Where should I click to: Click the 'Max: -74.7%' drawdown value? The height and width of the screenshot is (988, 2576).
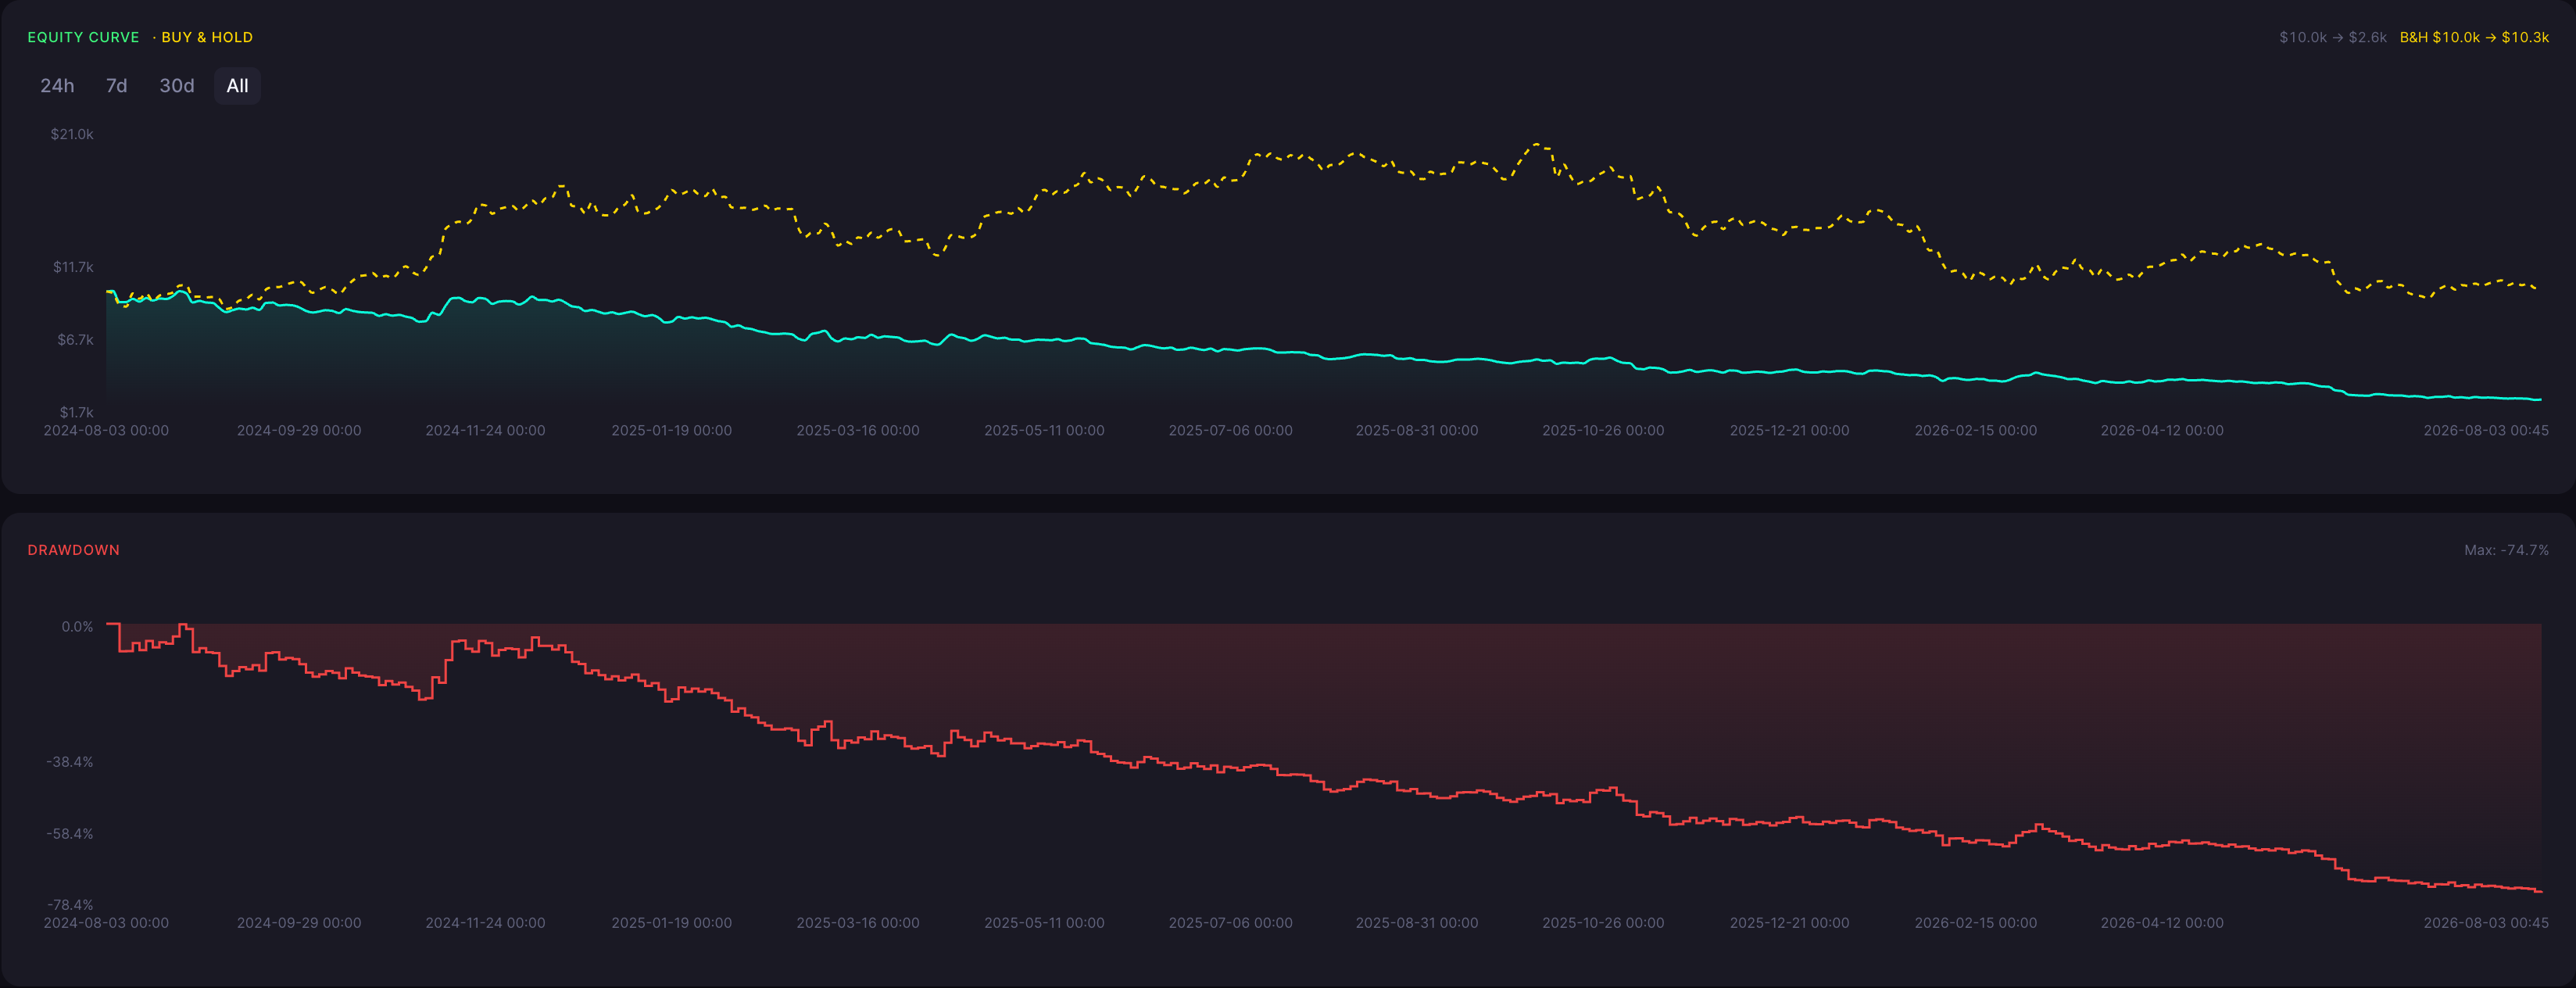click(x=2506, y=550)
